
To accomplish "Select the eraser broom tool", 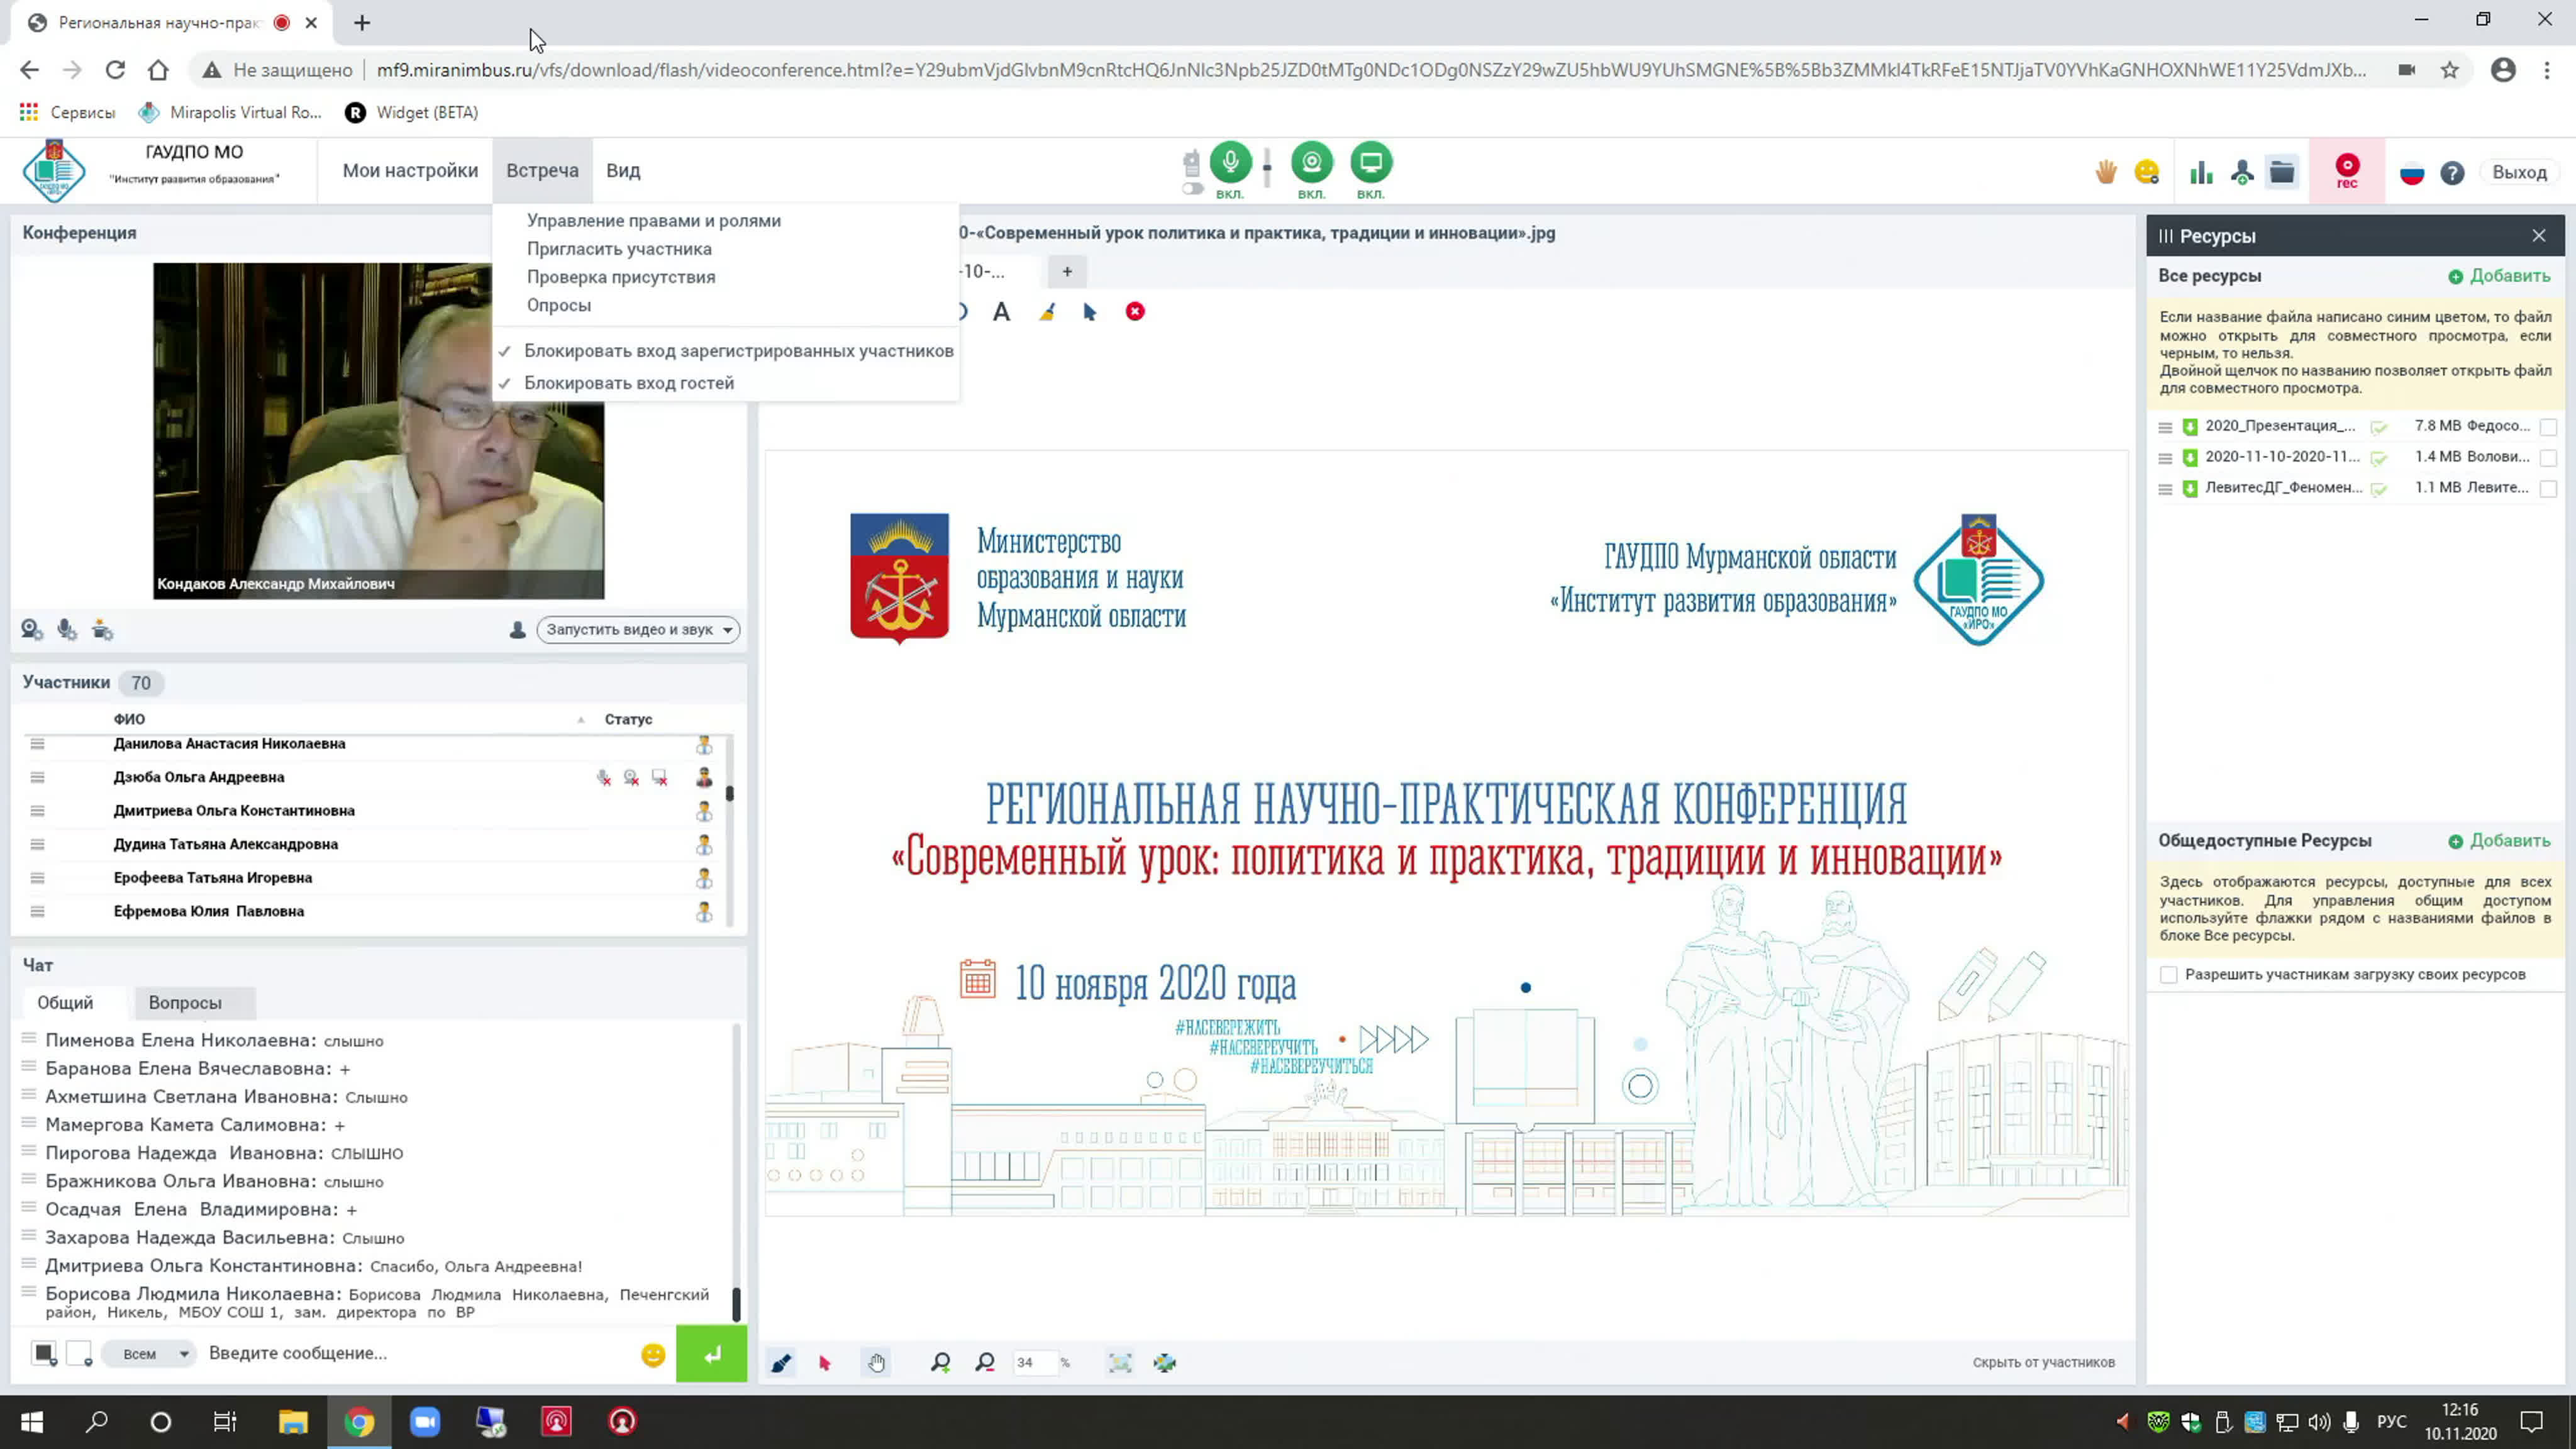I will click(x=1047, y=312).
